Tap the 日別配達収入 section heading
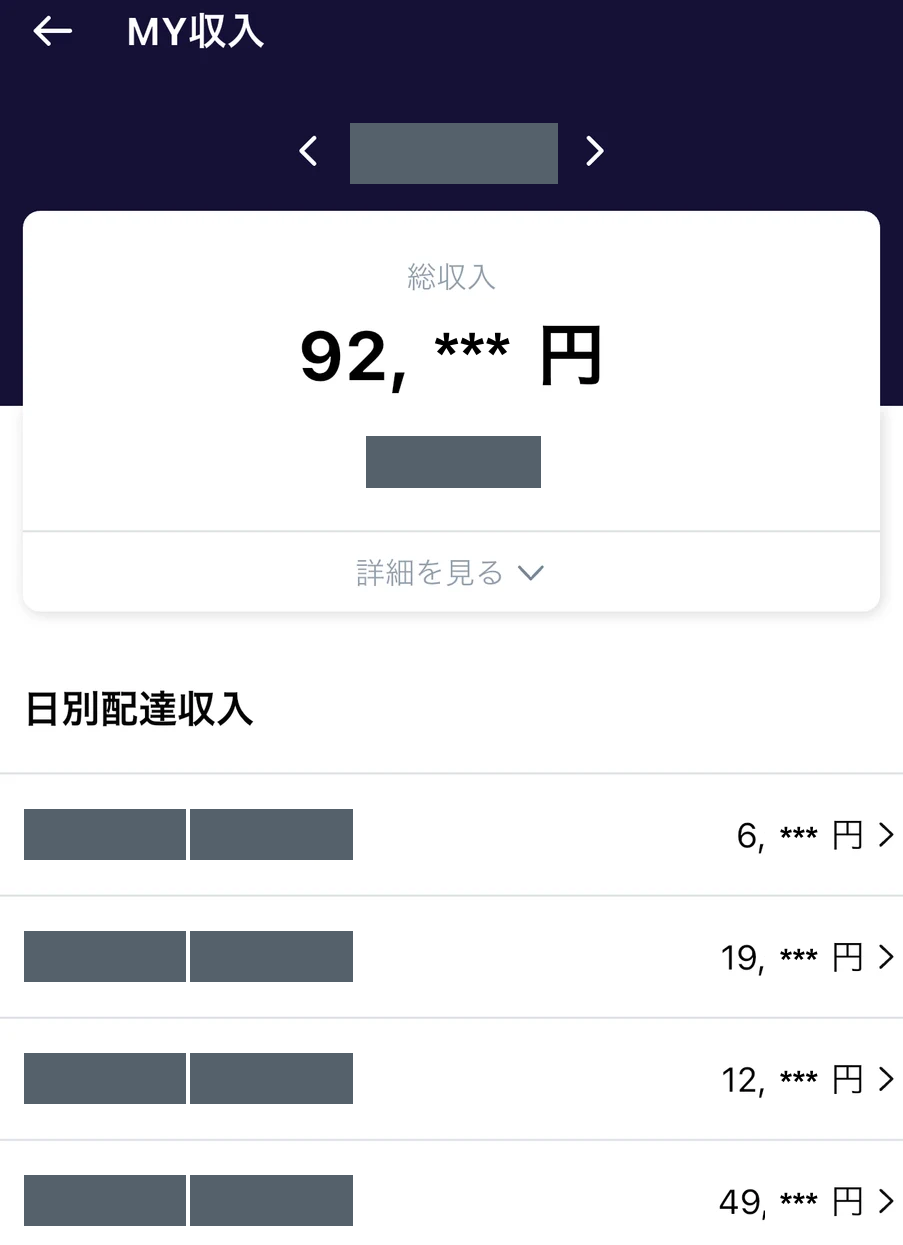The width and height of the screenshot is (903, 1245). tap(139, 709)
